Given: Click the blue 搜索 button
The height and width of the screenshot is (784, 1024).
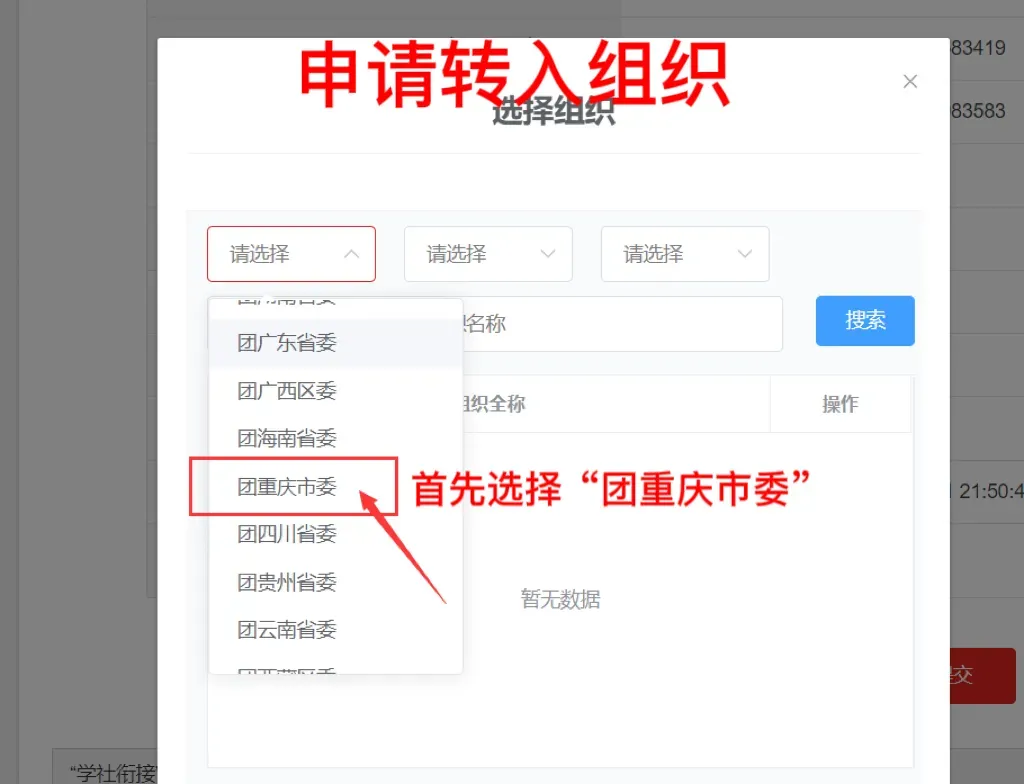Looking at the screenshot, I should 865,321.
